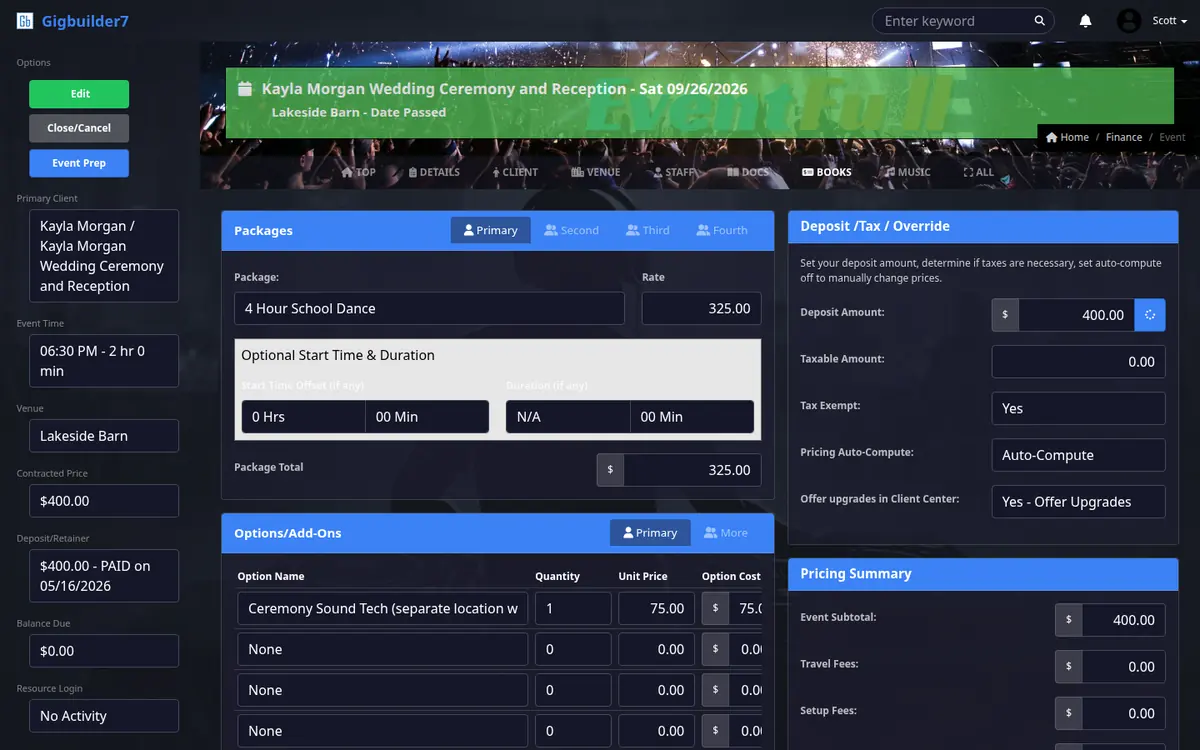Screen dimensions: 1200x750
Task: Open the notifications bell
Action: tap(1086, 21)
